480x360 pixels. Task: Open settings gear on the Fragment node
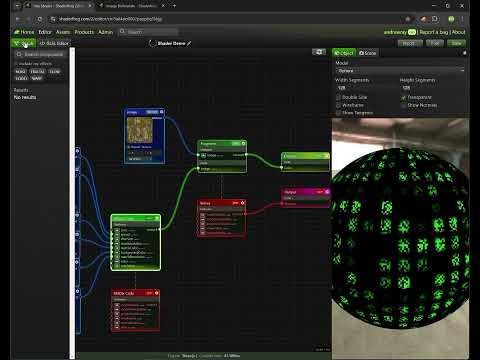[243, 143]
